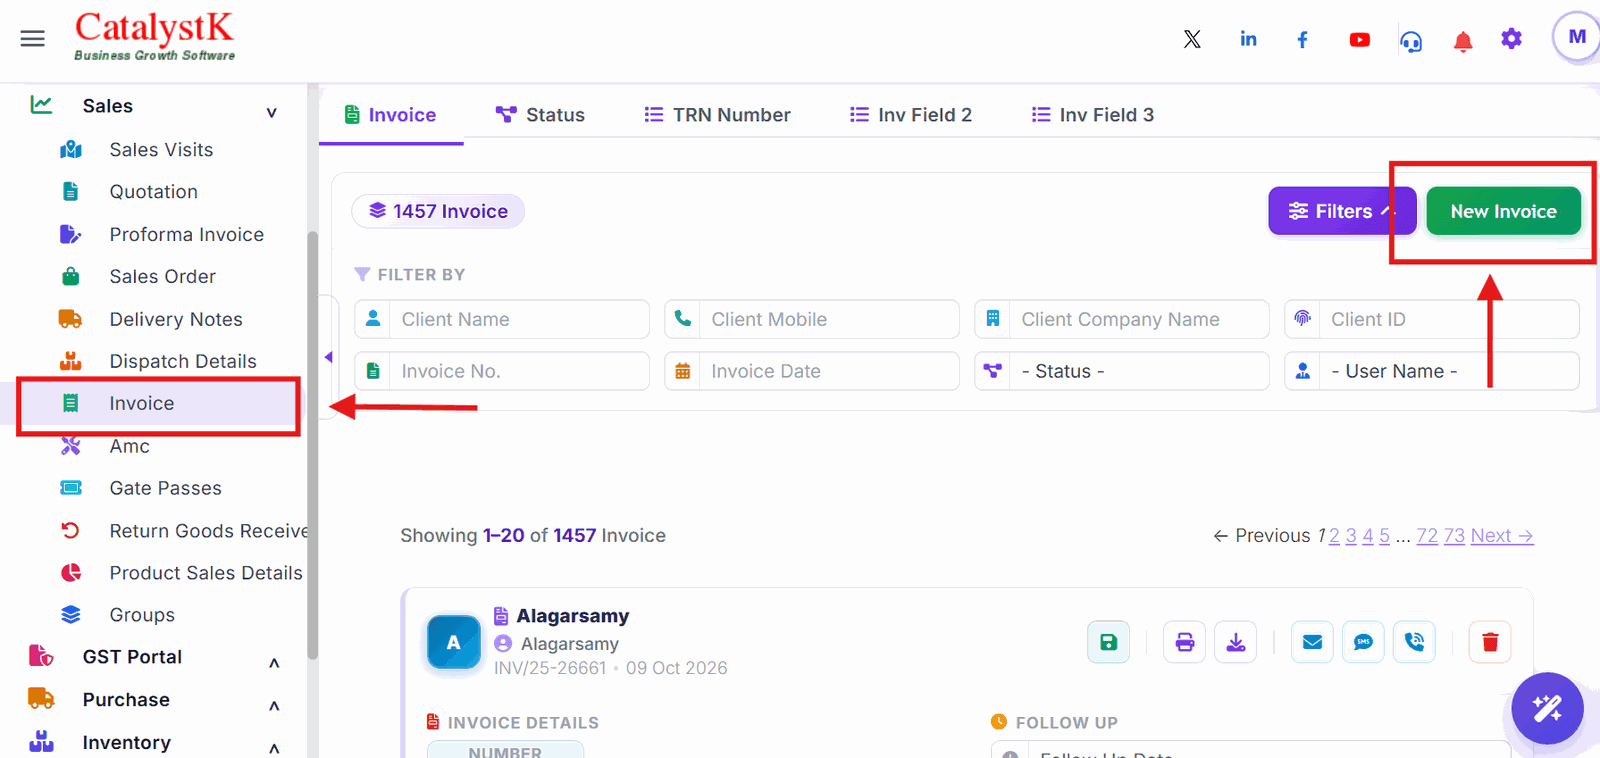Viewport: 1600px width, 758px height.
Task: Email the Alagarsamy invoice
Action: point(1312,642)
